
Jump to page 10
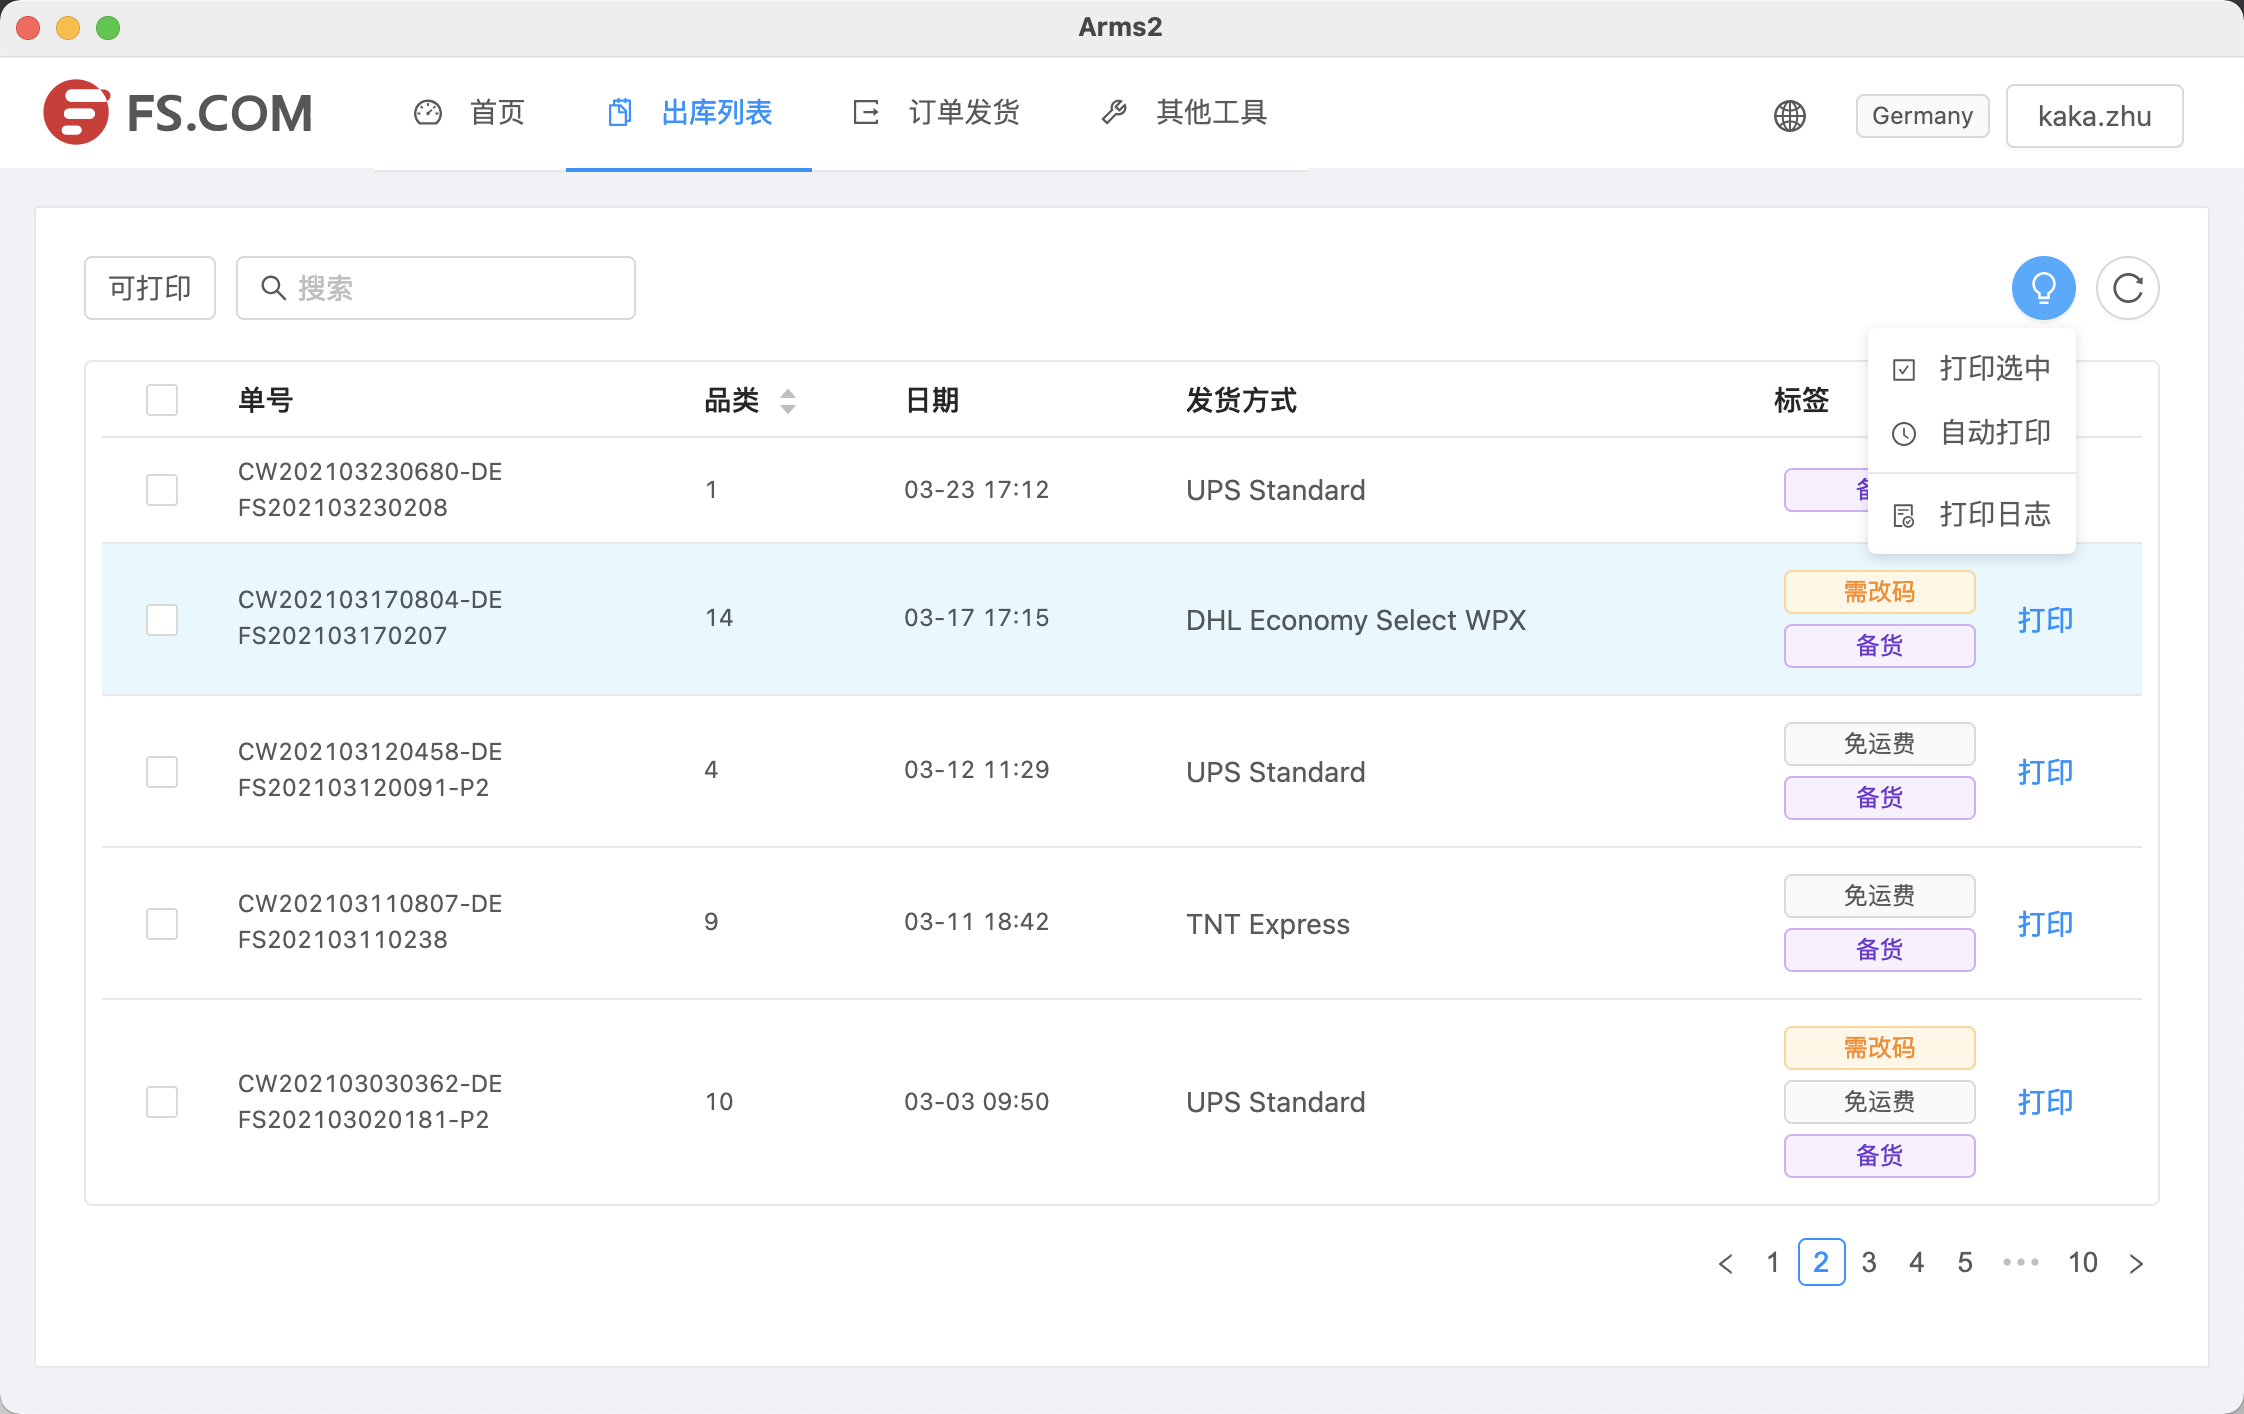coord(2082,1262)
